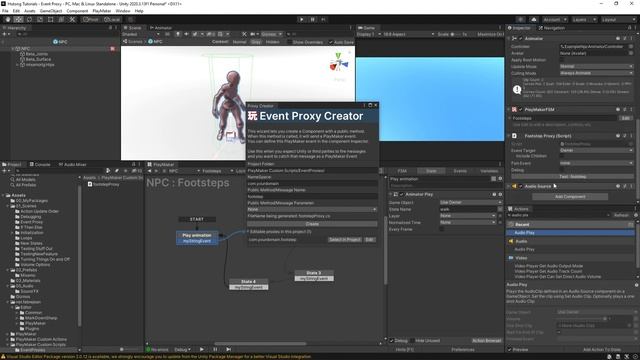Select the Hidden context option
Screen dimensions: 640x360
[272, 42]
